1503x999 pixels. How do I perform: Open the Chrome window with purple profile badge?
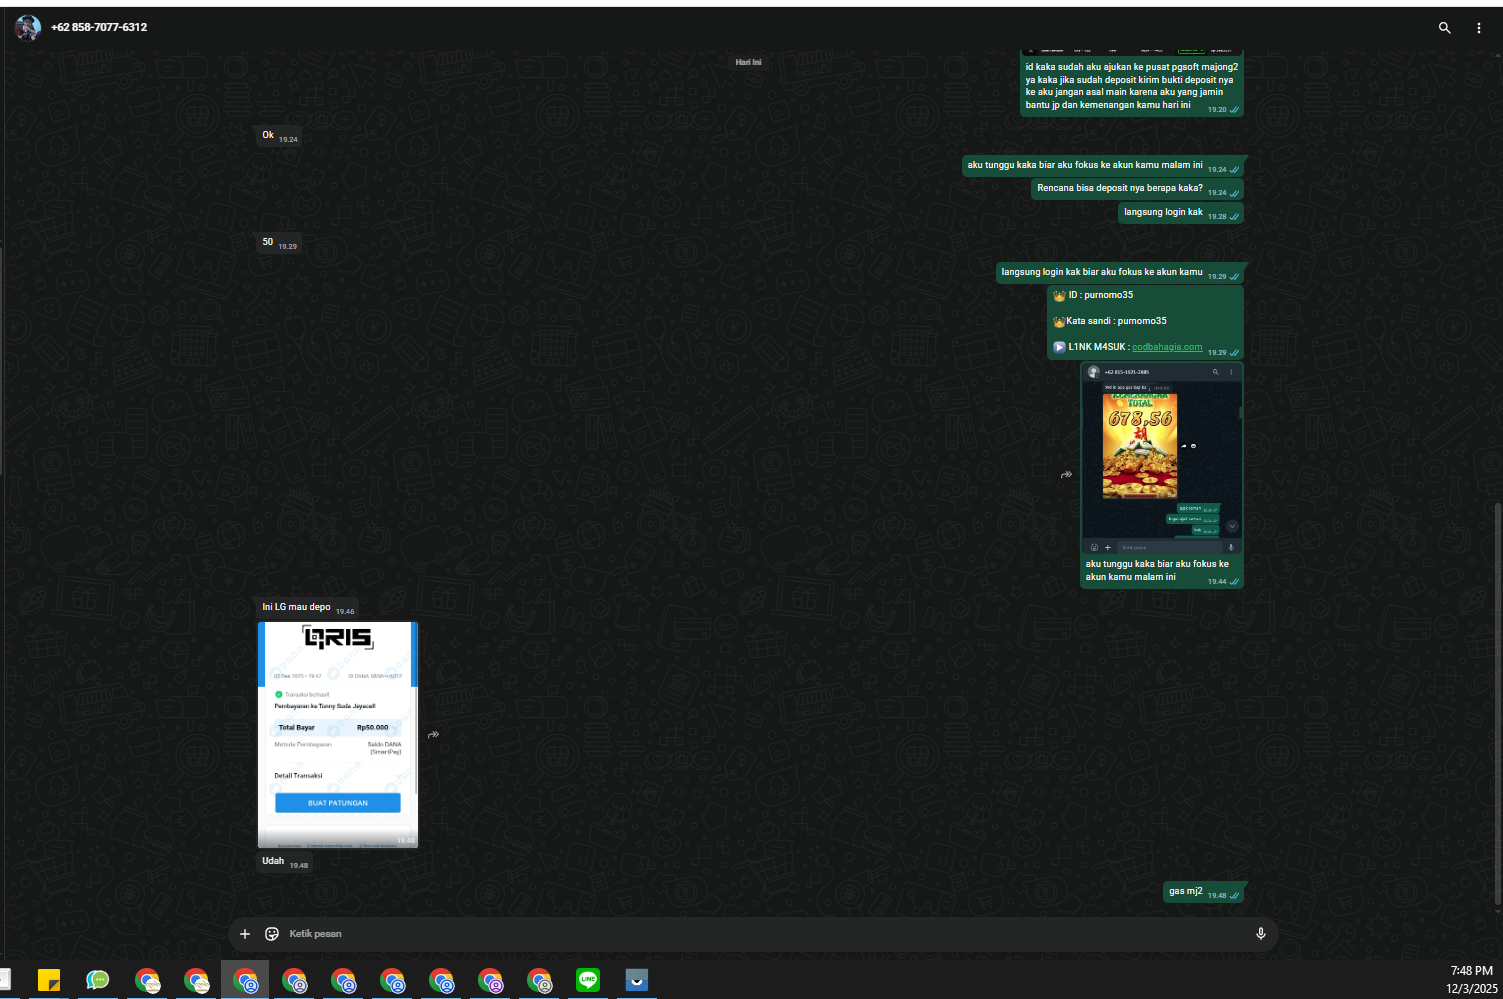[490, 981]
